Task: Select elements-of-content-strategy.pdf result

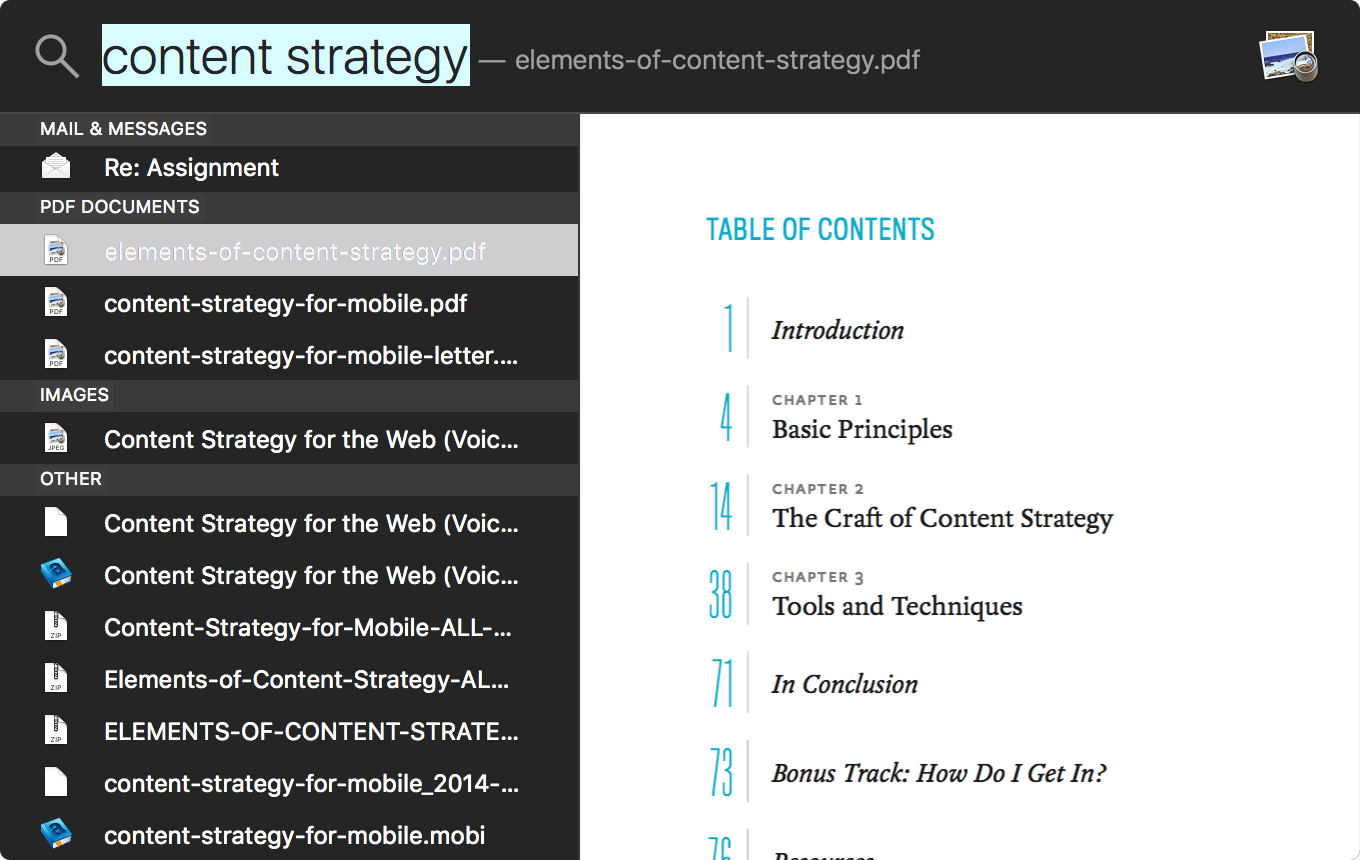Action: [289, 250]
